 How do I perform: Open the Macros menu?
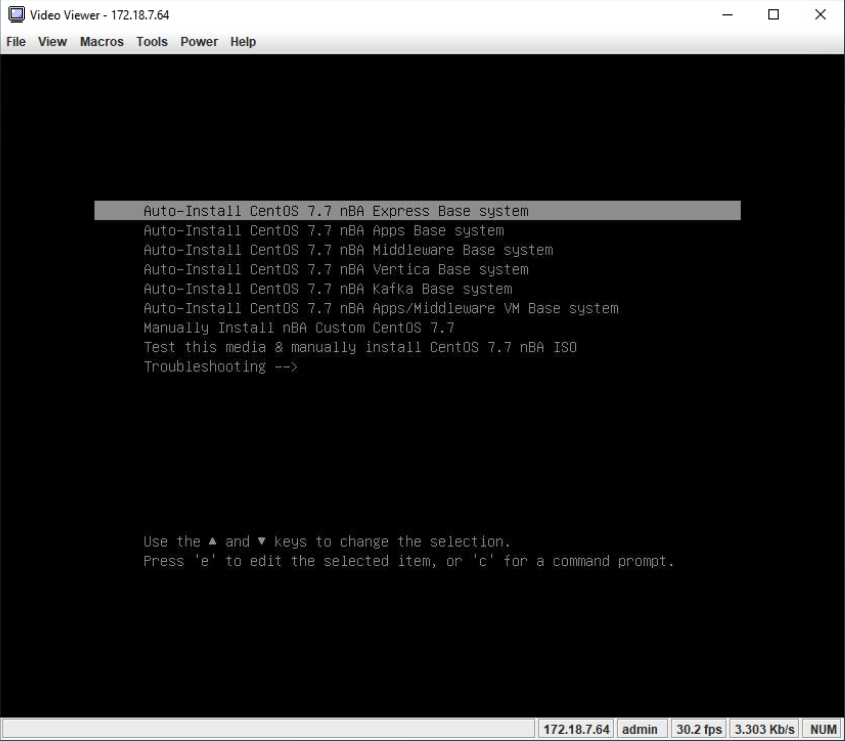[x=101, y=41]
